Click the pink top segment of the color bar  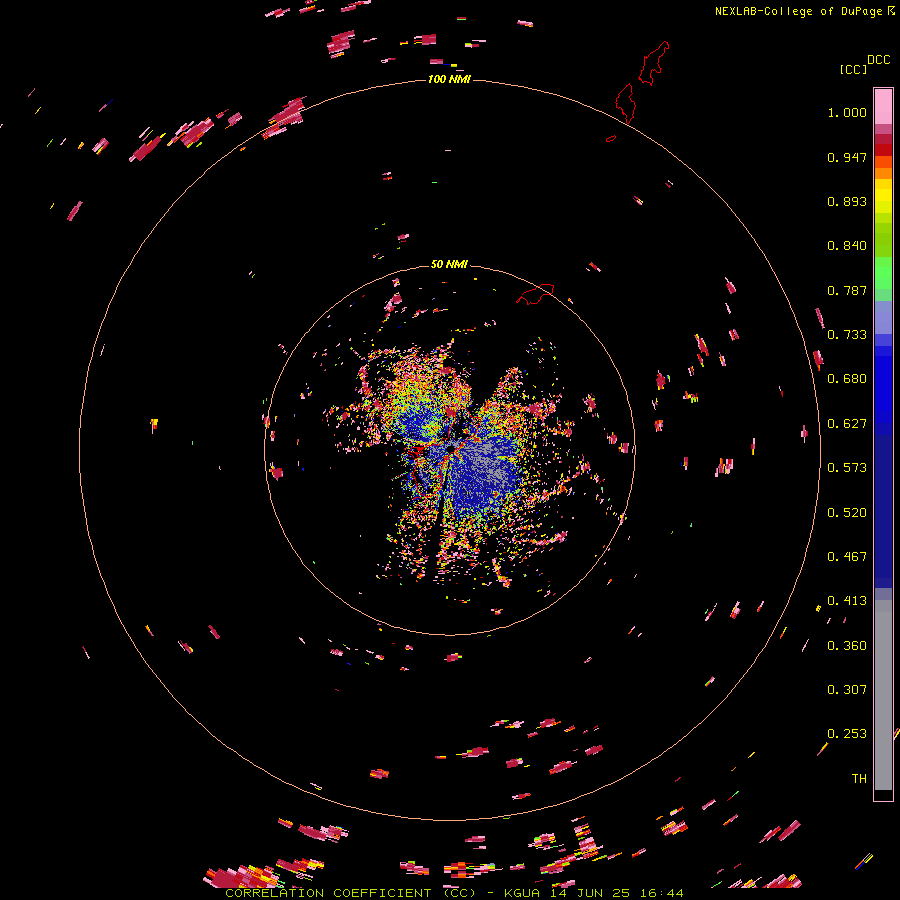click(x=883, y=106)
